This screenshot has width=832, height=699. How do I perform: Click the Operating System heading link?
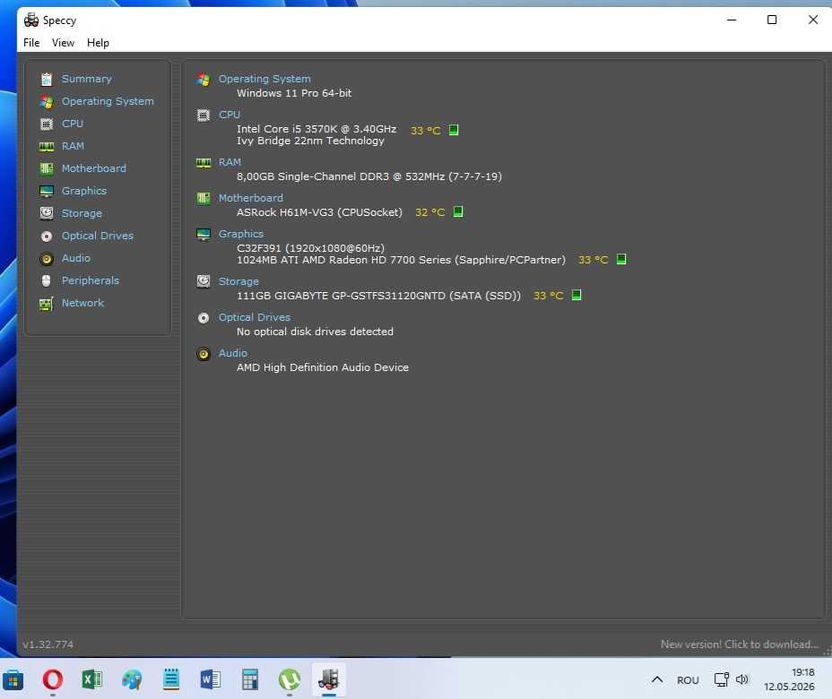[265, 79]
